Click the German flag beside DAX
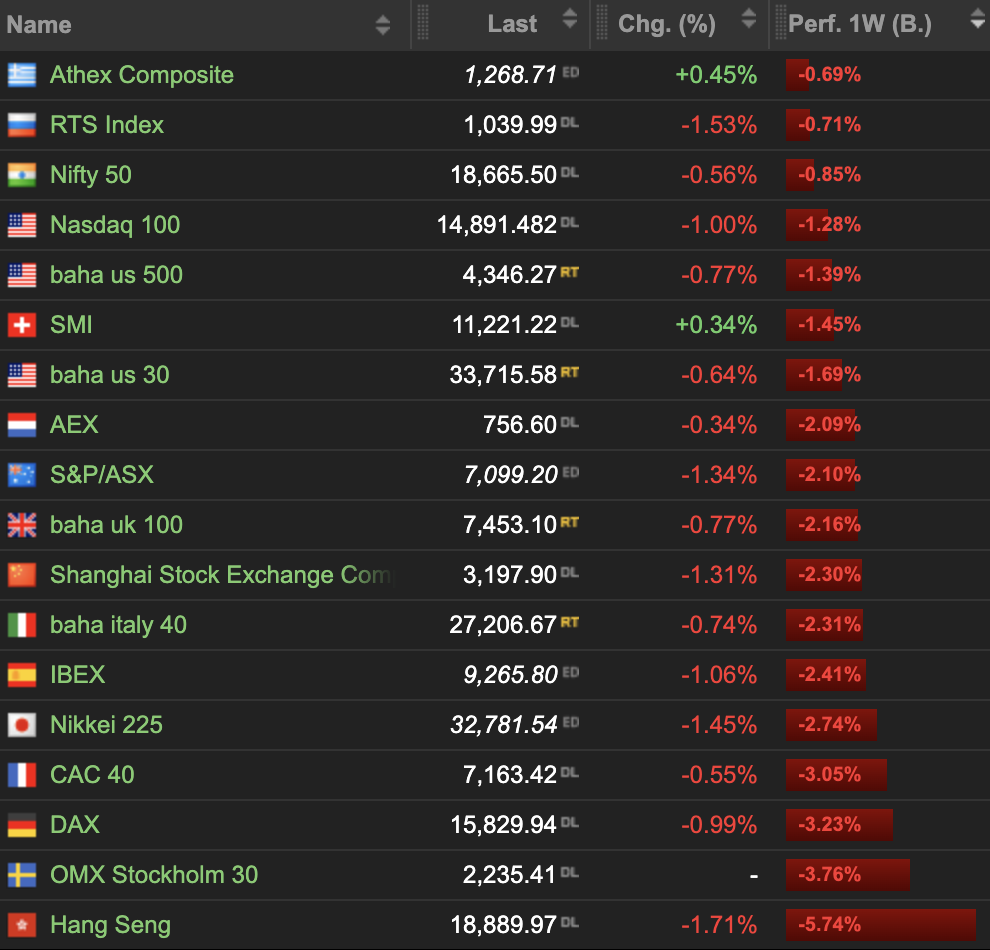Image resolution: width=990 pixels, height=950 pixels. pyautogui.click(x=21, y=825)
